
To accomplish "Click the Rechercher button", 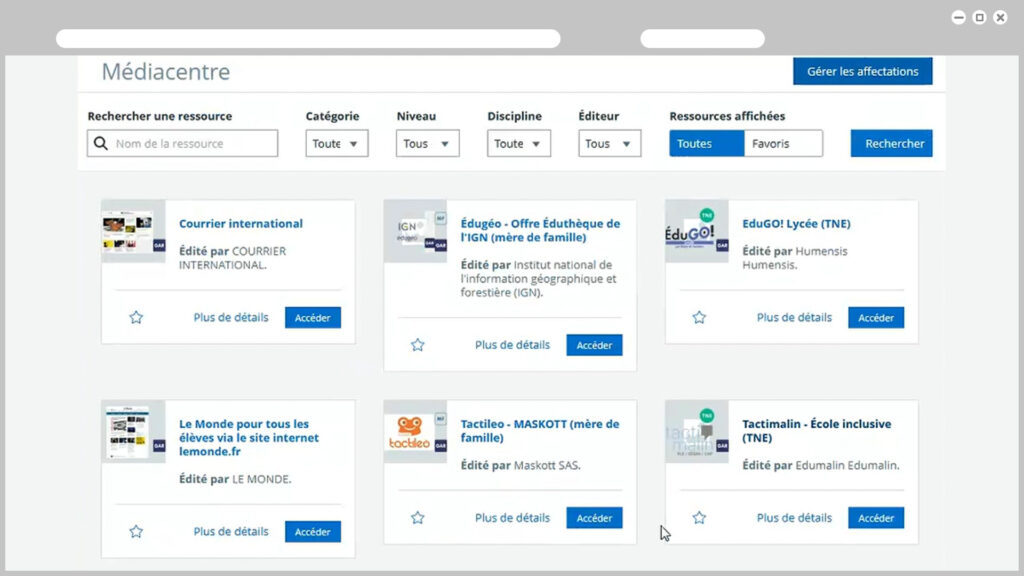I will (891, 144).
